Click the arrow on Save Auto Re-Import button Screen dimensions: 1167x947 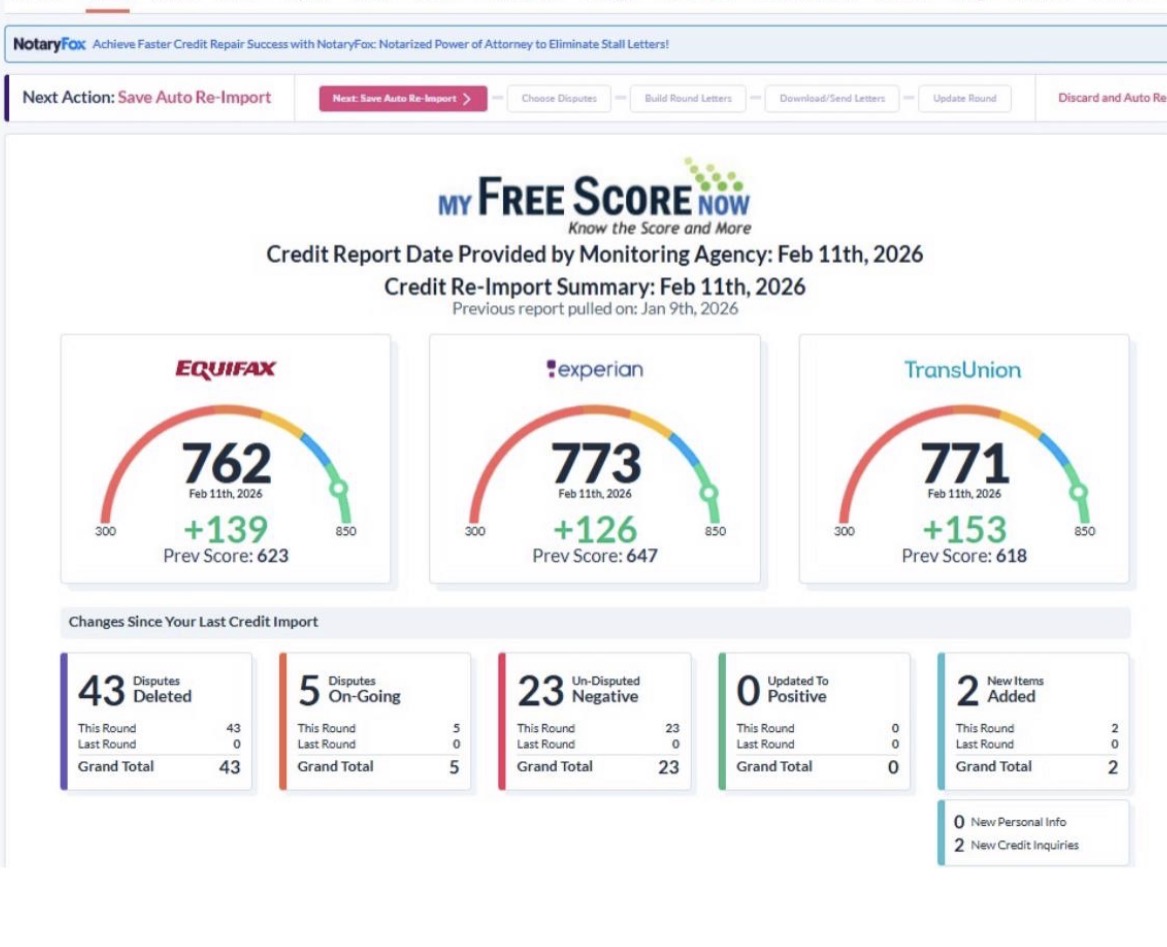tap(467, 98)
